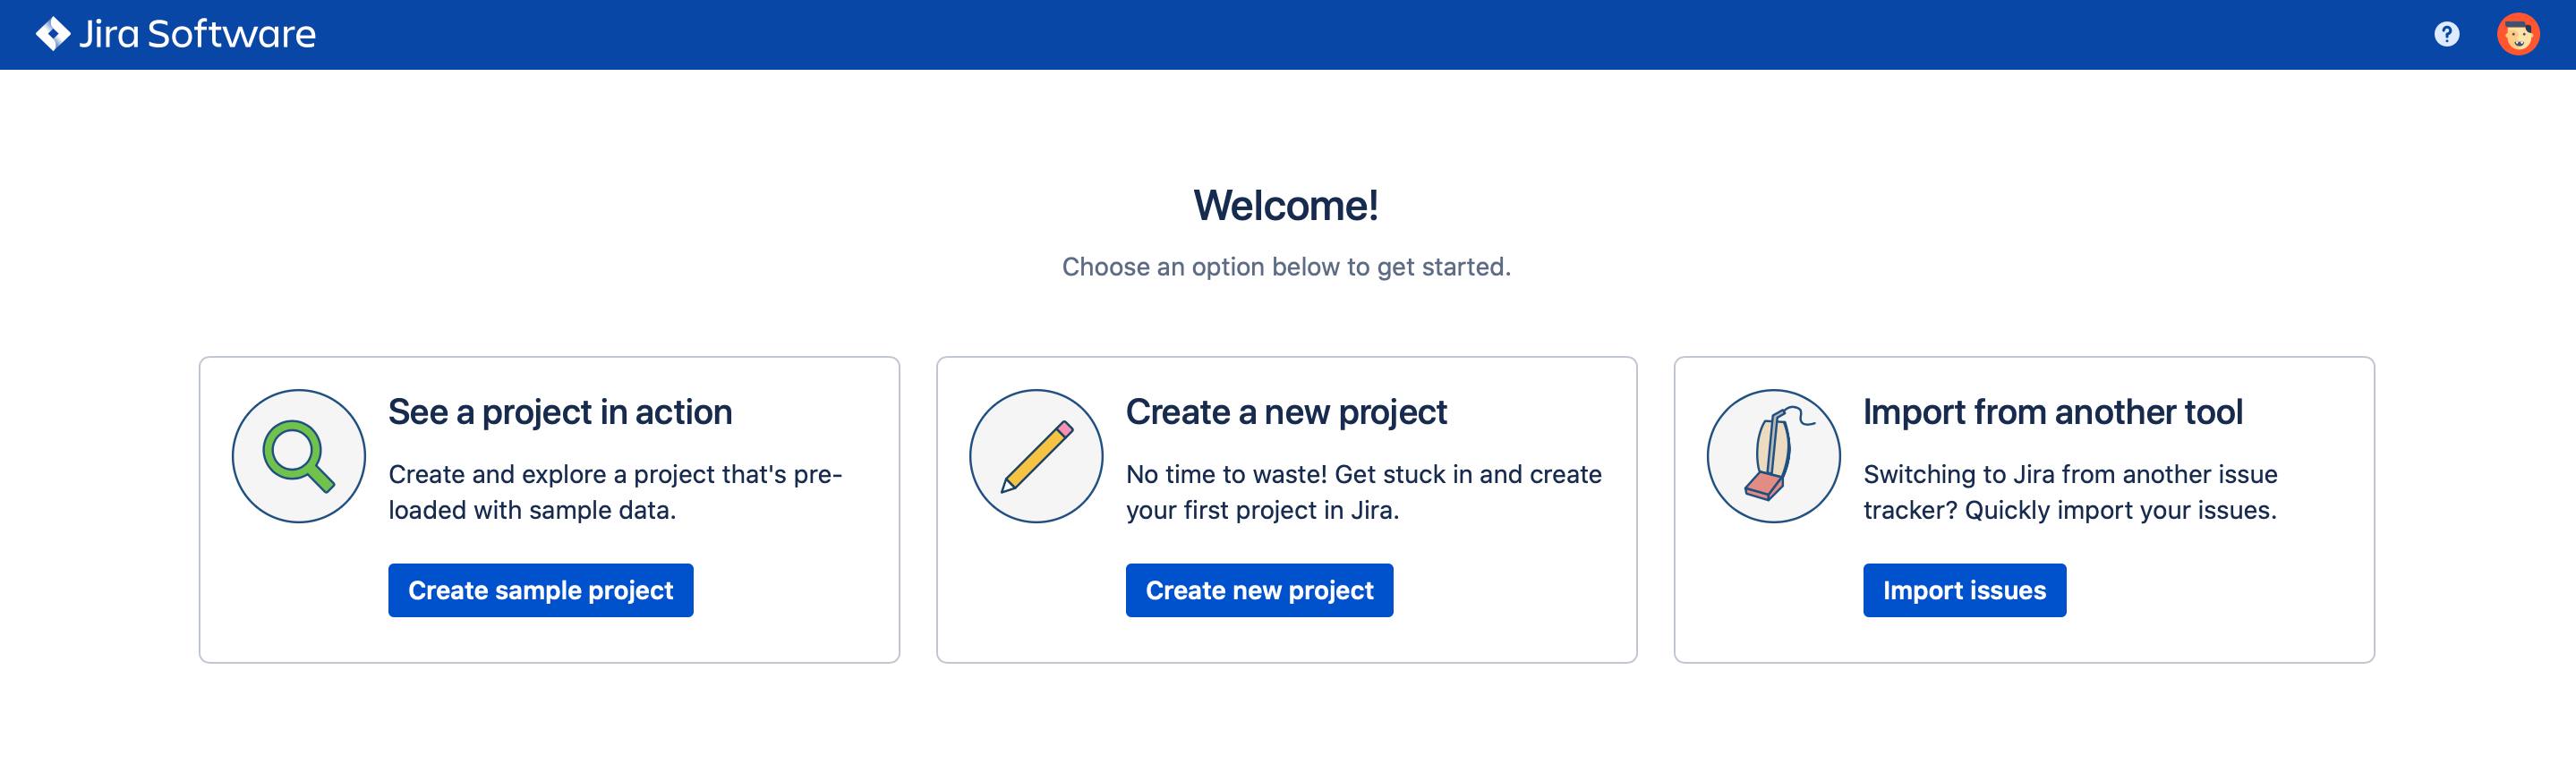Open the help question mark menu
The width and height of the screenshot is (2576, 780).
click(2446, 34)
